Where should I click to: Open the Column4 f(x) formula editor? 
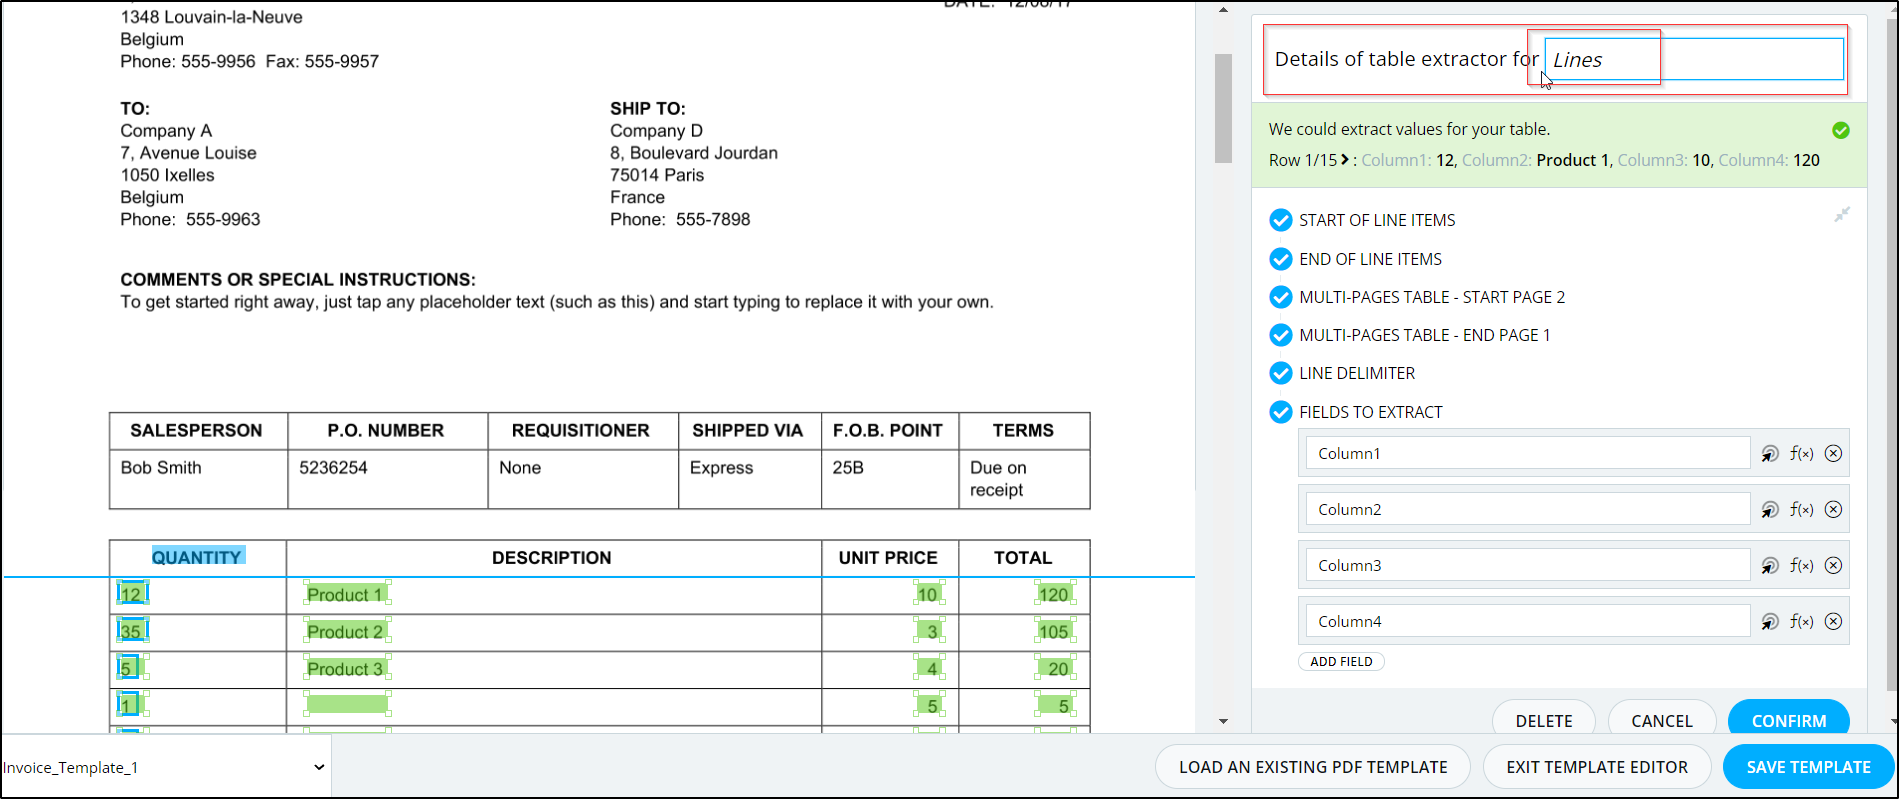point(1802,622)
